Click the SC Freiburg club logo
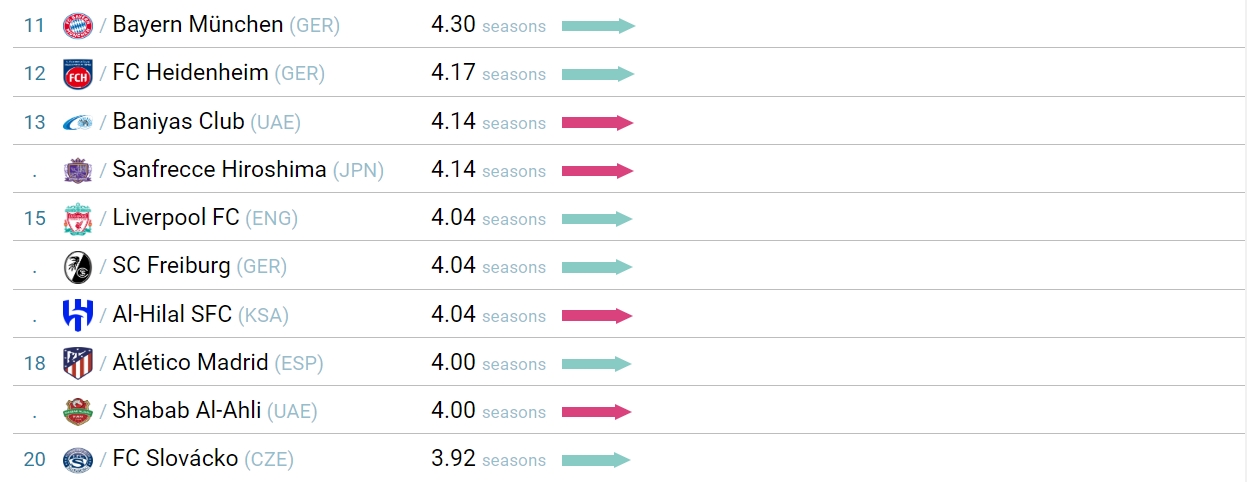Image resolution: width=1247 pixels, height=482 pixels. [x=77, y=267]
